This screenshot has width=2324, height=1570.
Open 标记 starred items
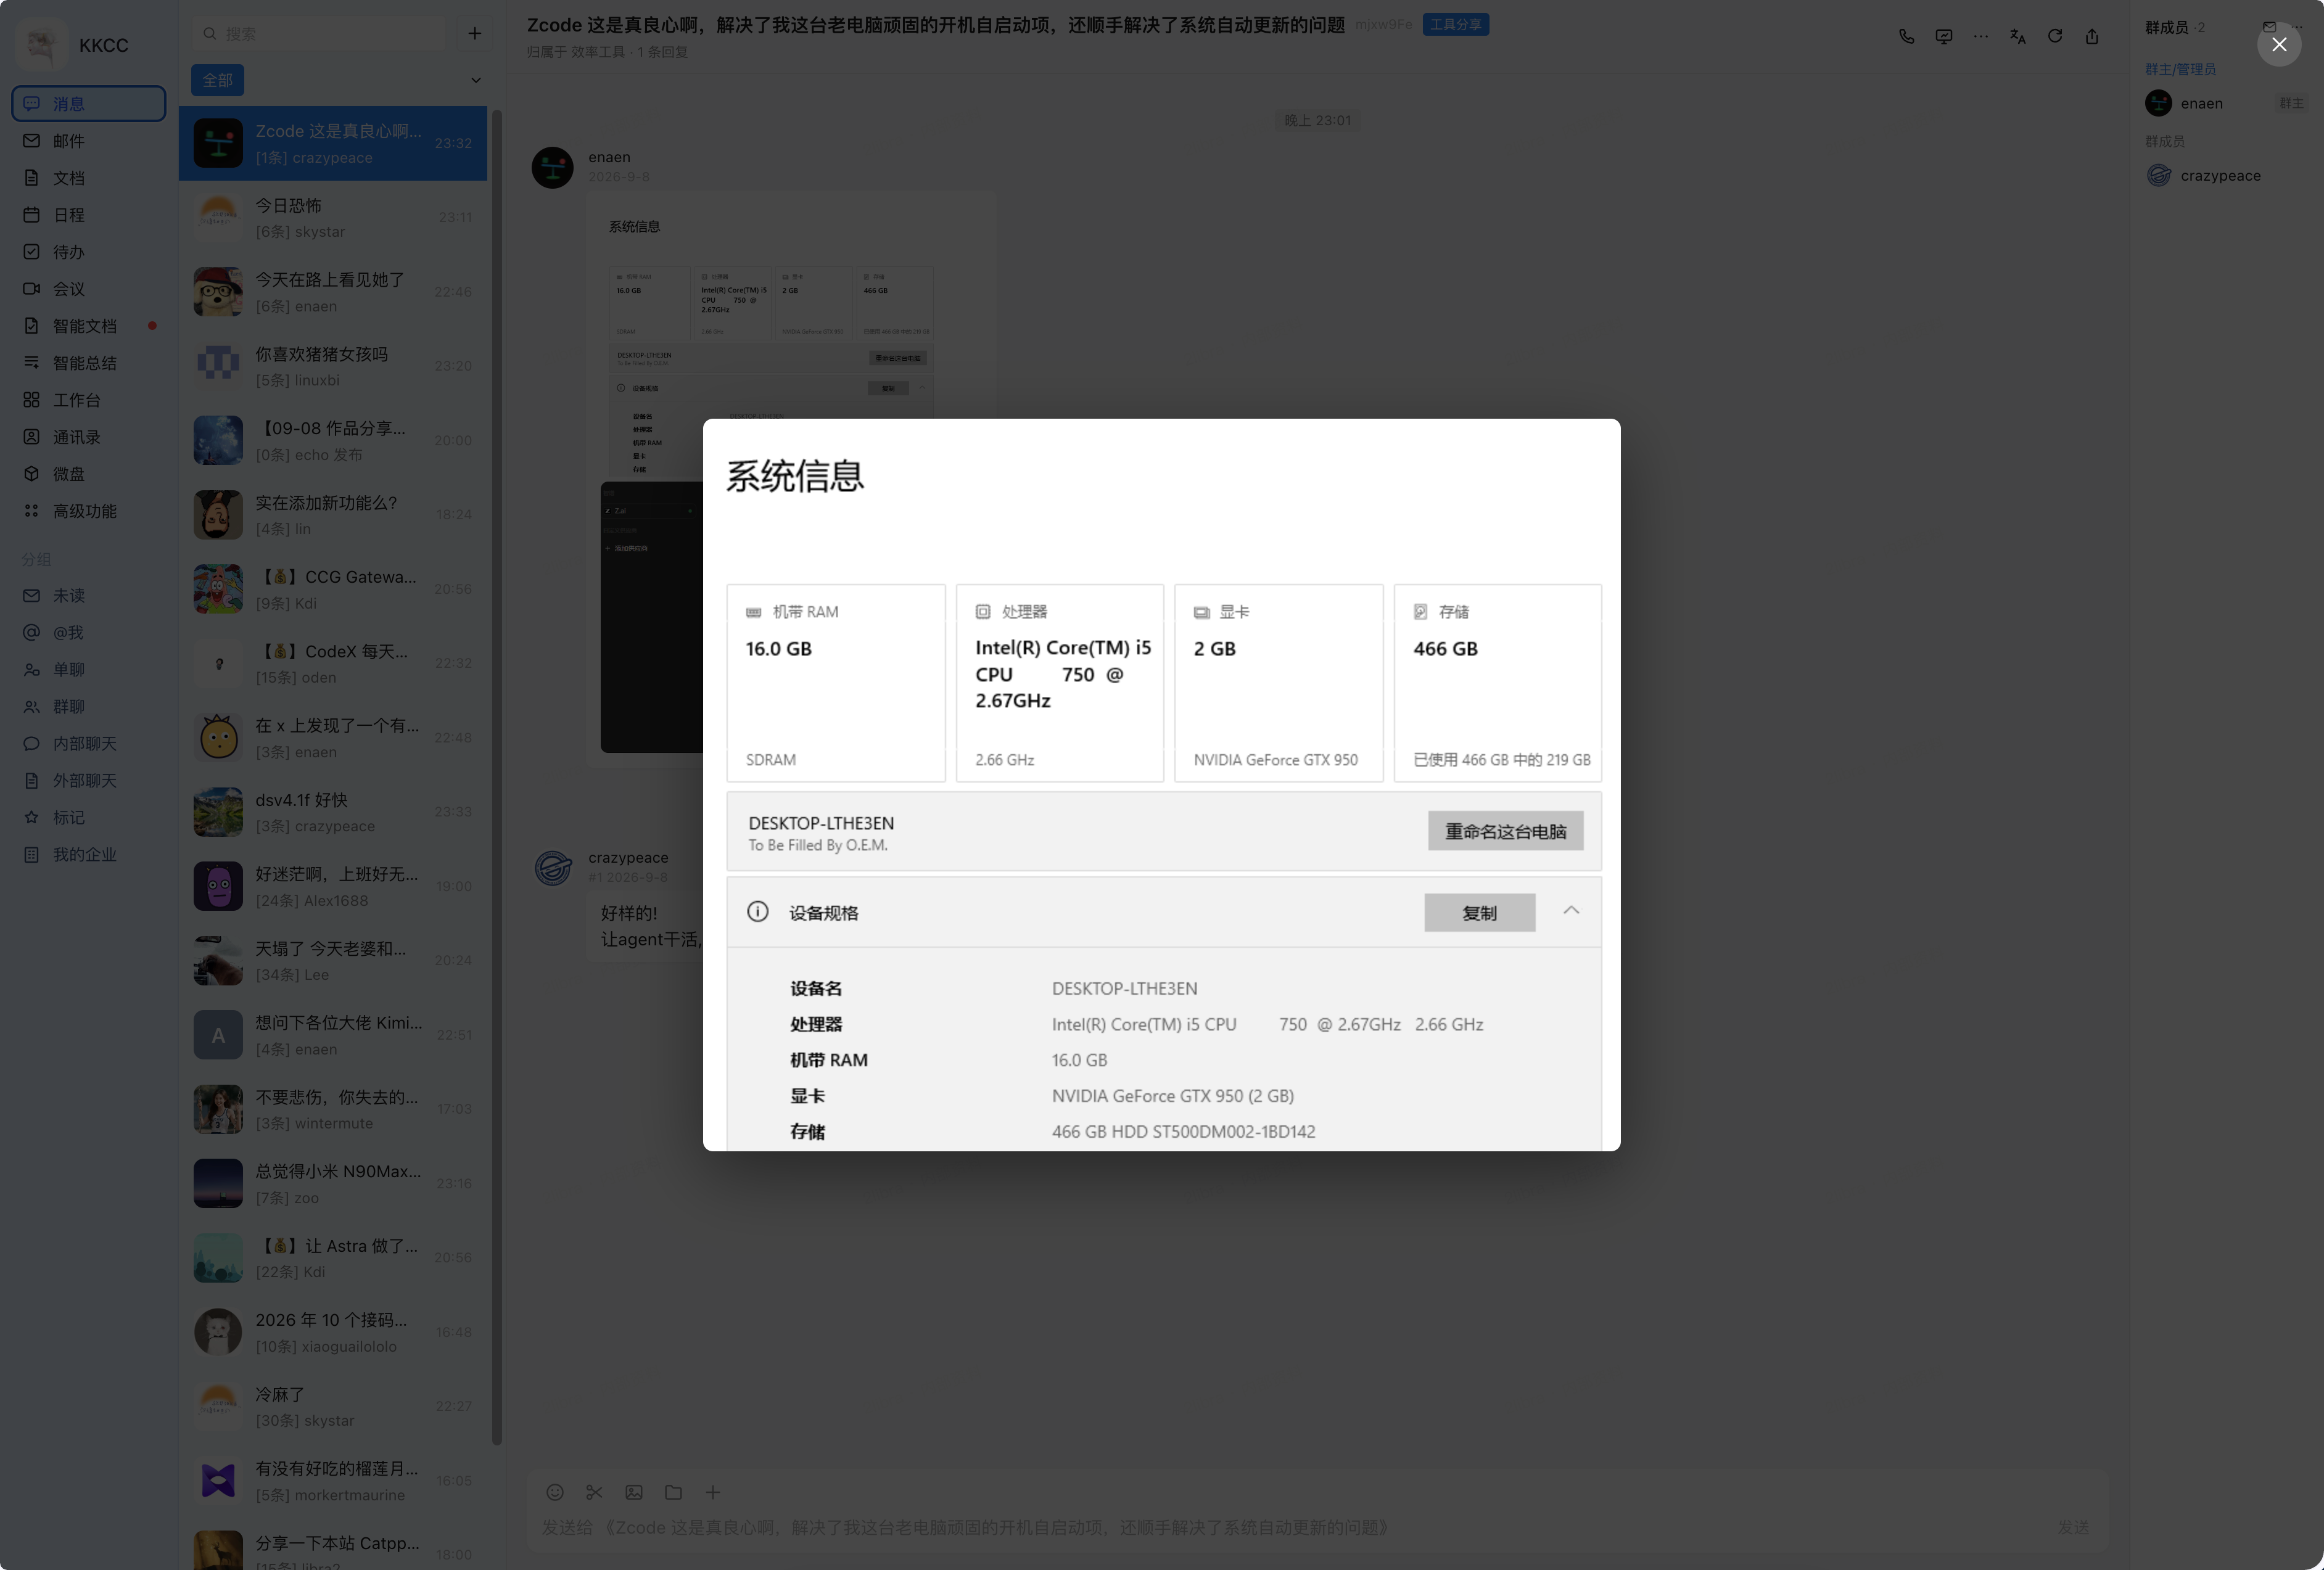pos(89,817)
